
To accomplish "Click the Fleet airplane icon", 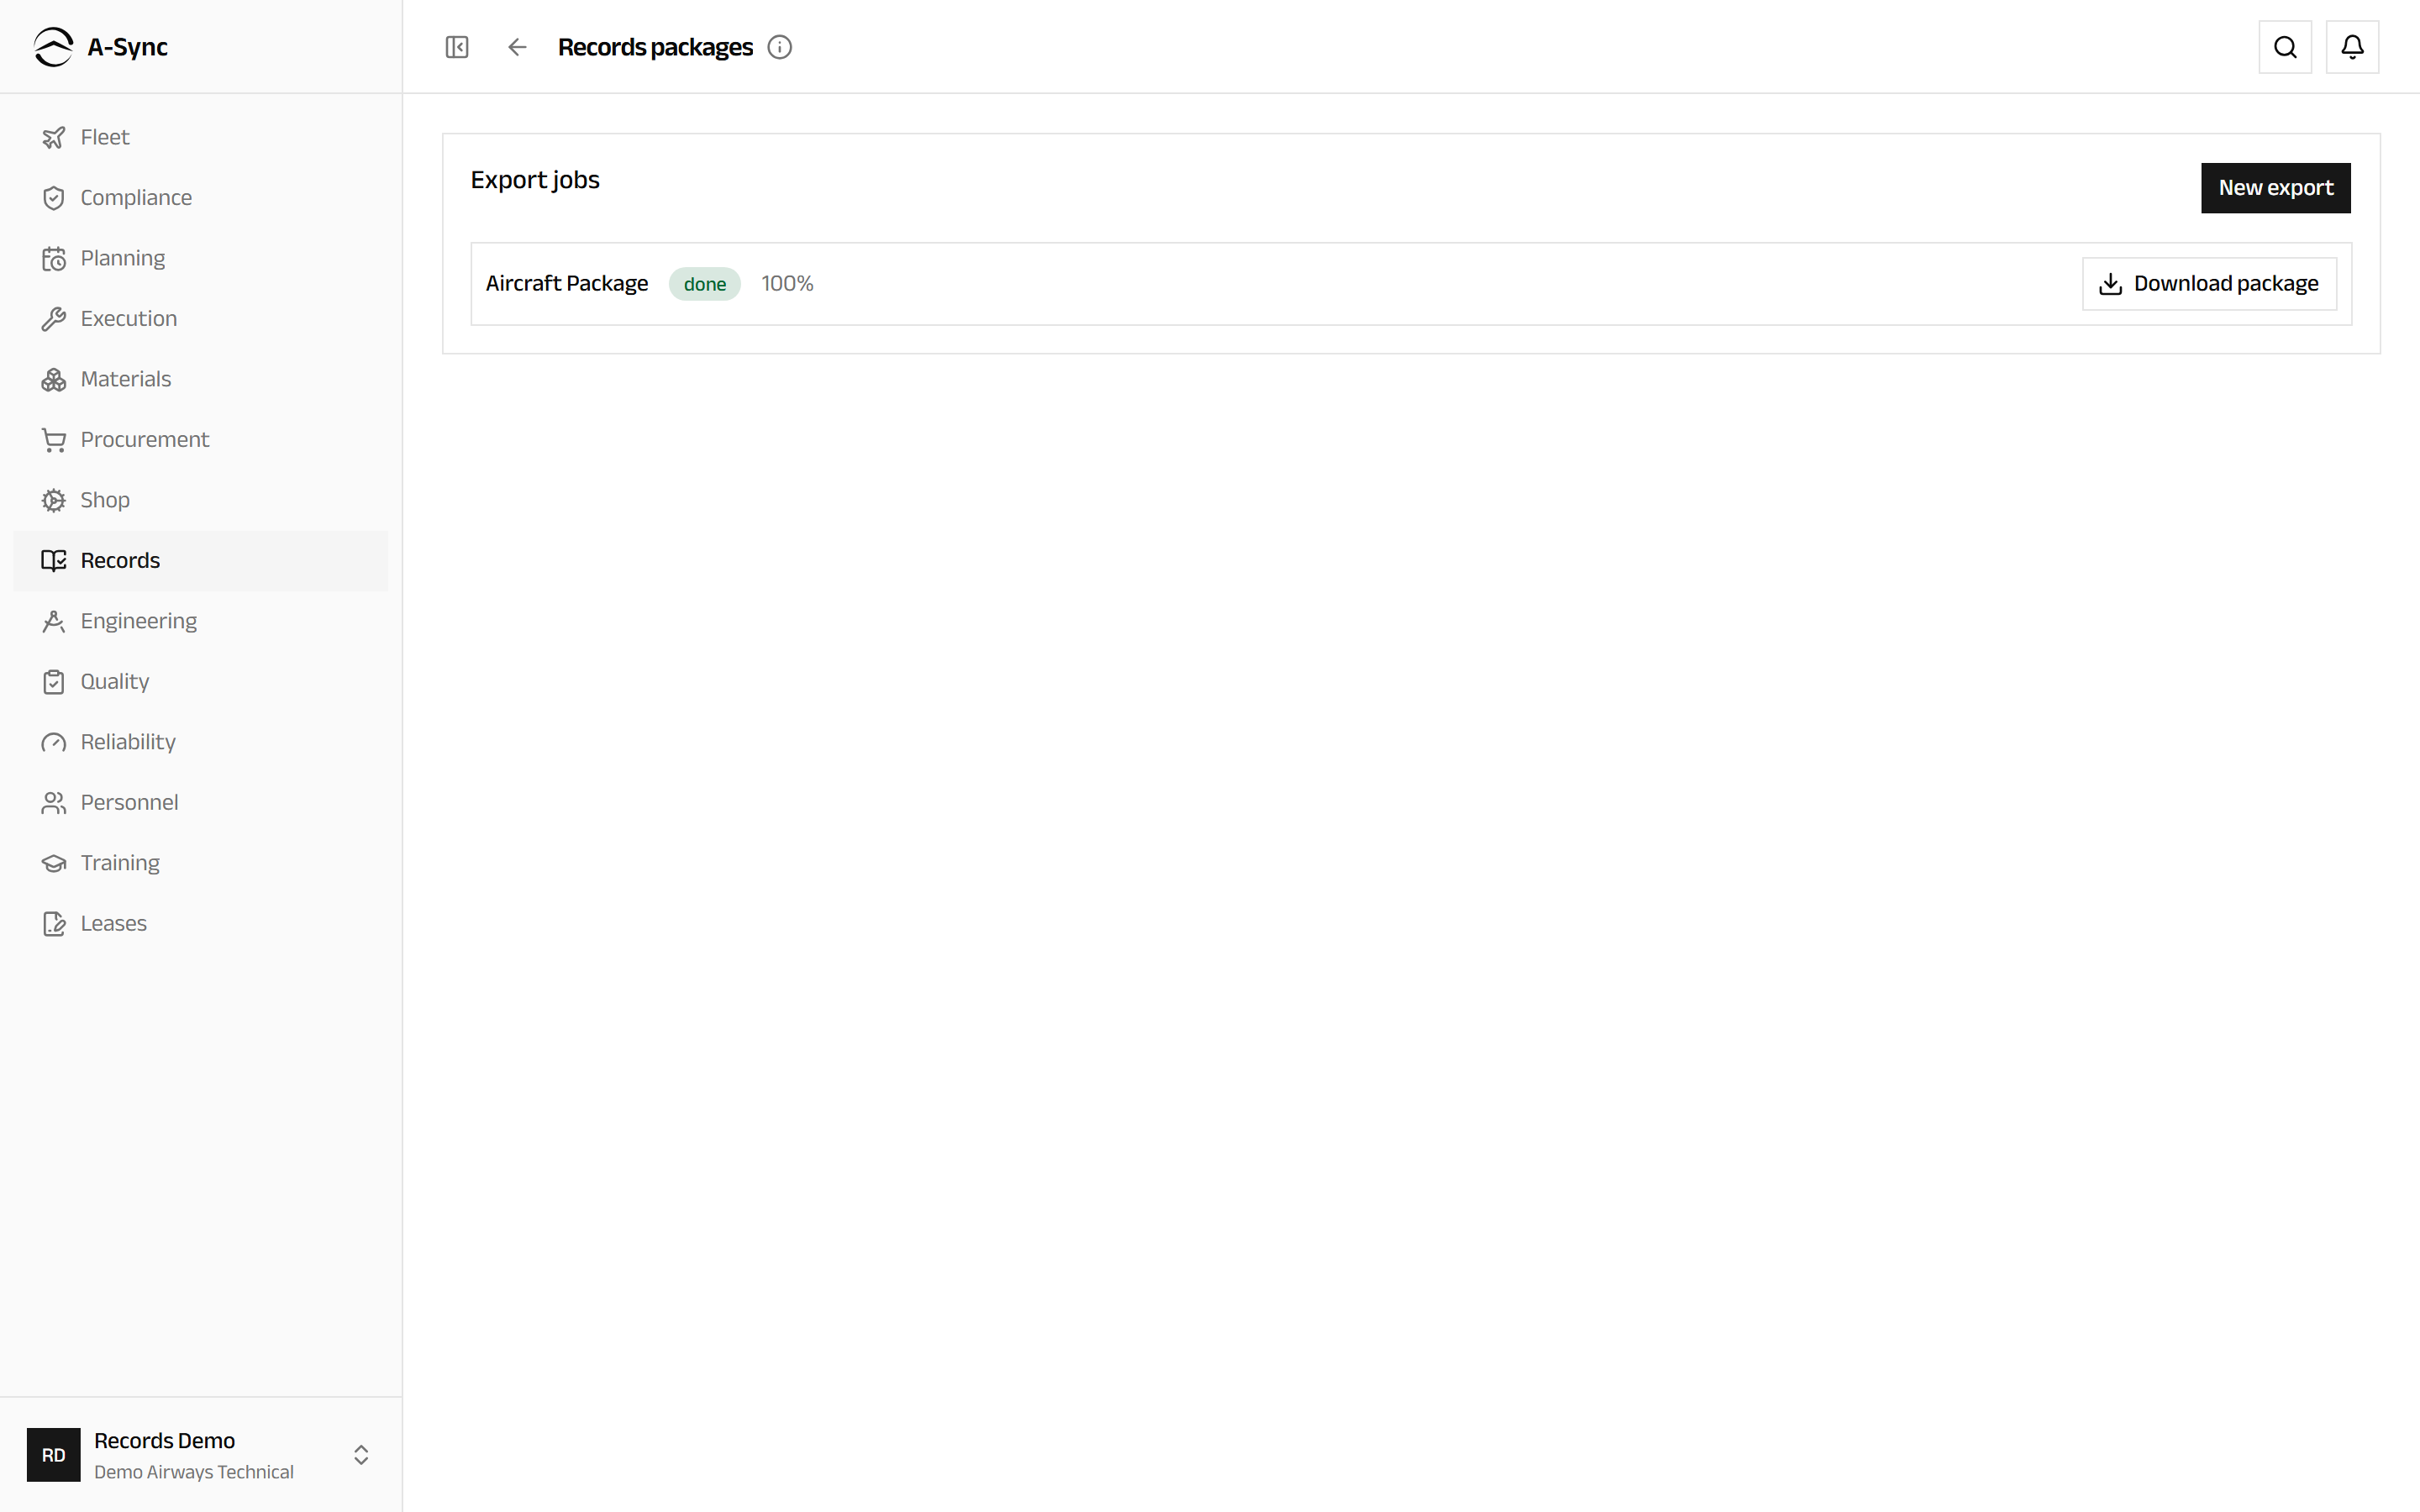I will point(54,137).
